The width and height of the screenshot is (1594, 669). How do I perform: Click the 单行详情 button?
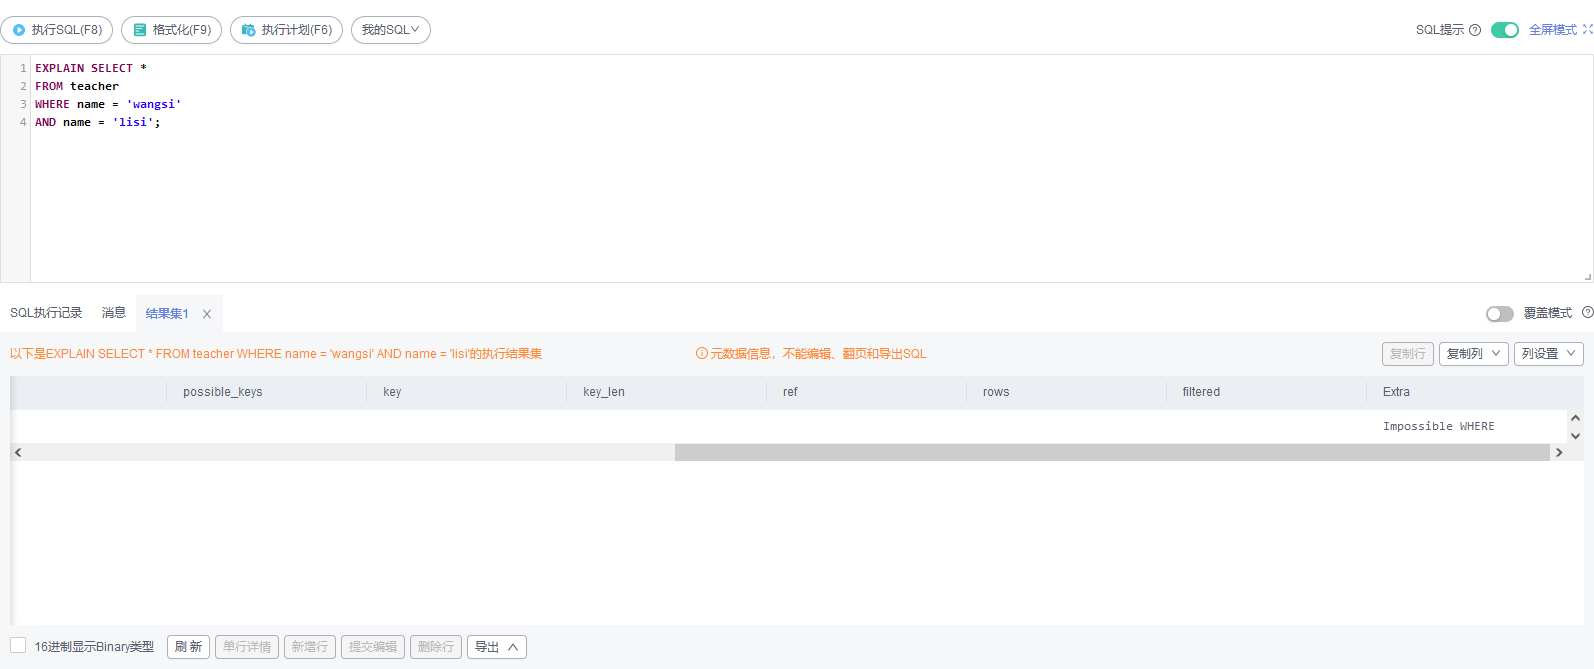point(247,647)
